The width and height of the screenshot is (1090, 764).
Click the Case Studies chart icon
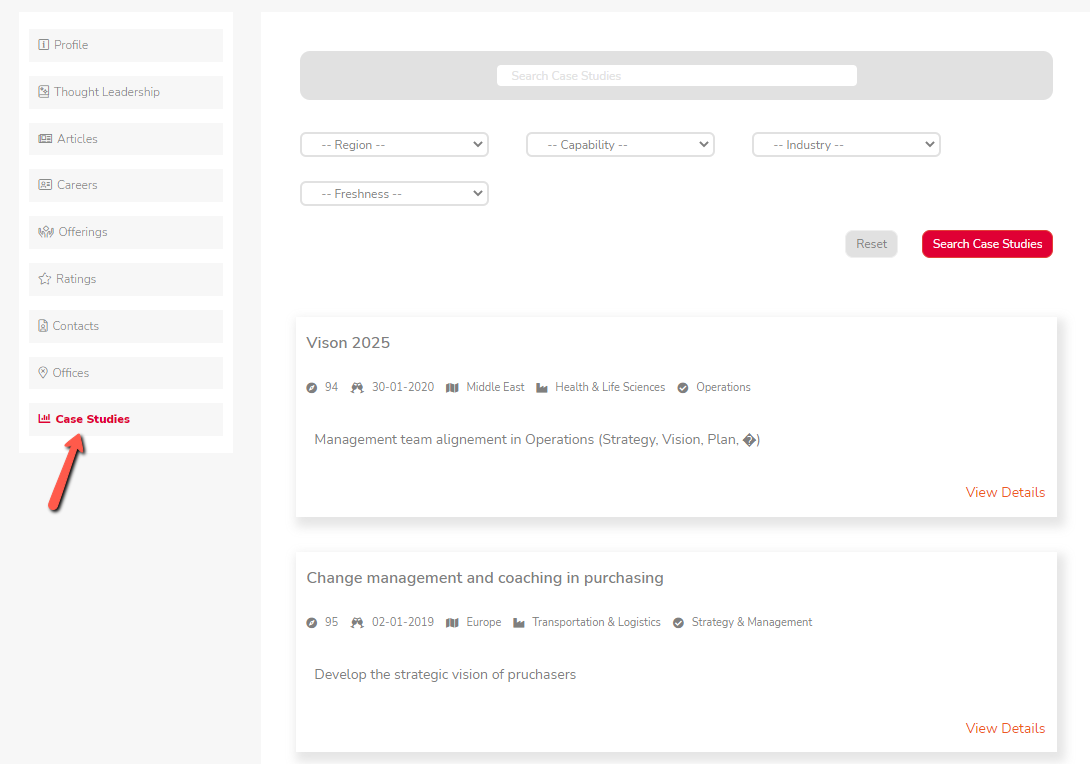(x=44, y=418)
